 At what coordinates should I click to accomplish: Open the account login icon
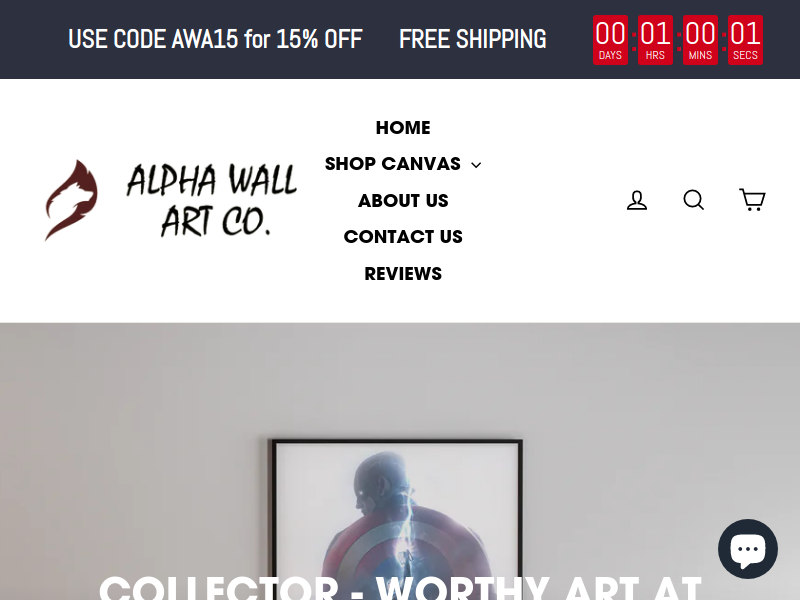(637, 200)
